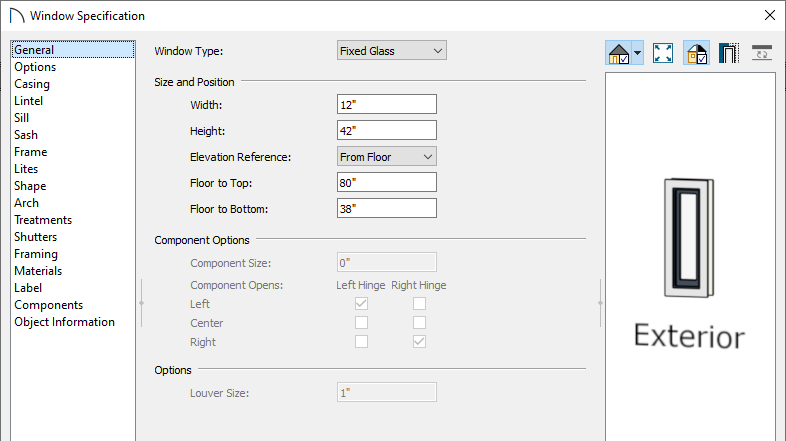Toggle Right component Right Hinge checkbox
Screen dimensions: 786x441
419,342
